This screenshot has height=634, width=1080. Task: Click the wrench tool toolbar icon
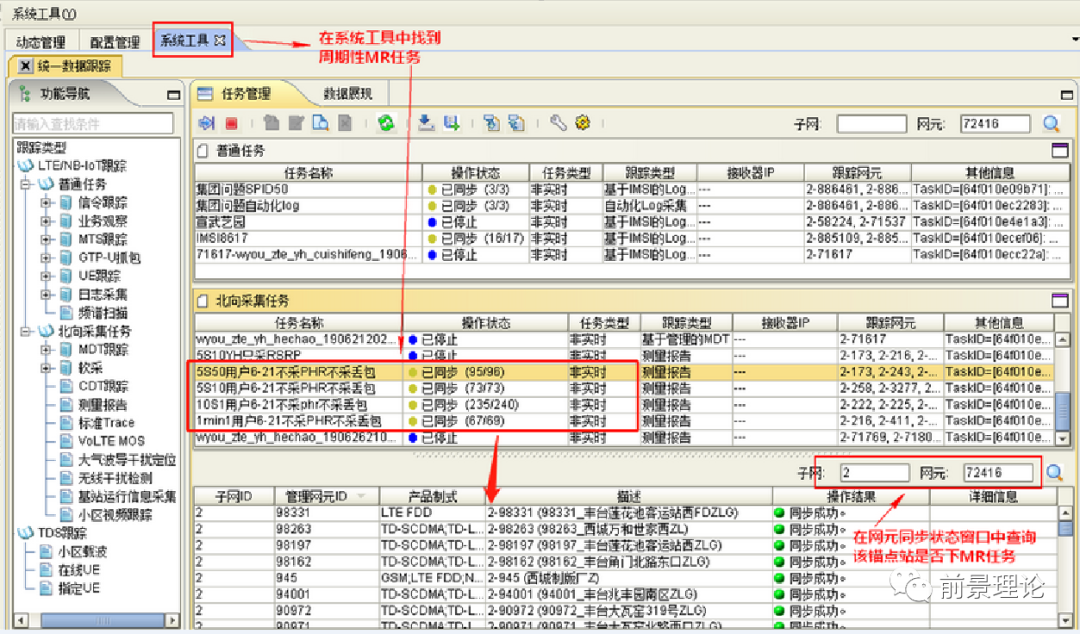pos(558,124)
